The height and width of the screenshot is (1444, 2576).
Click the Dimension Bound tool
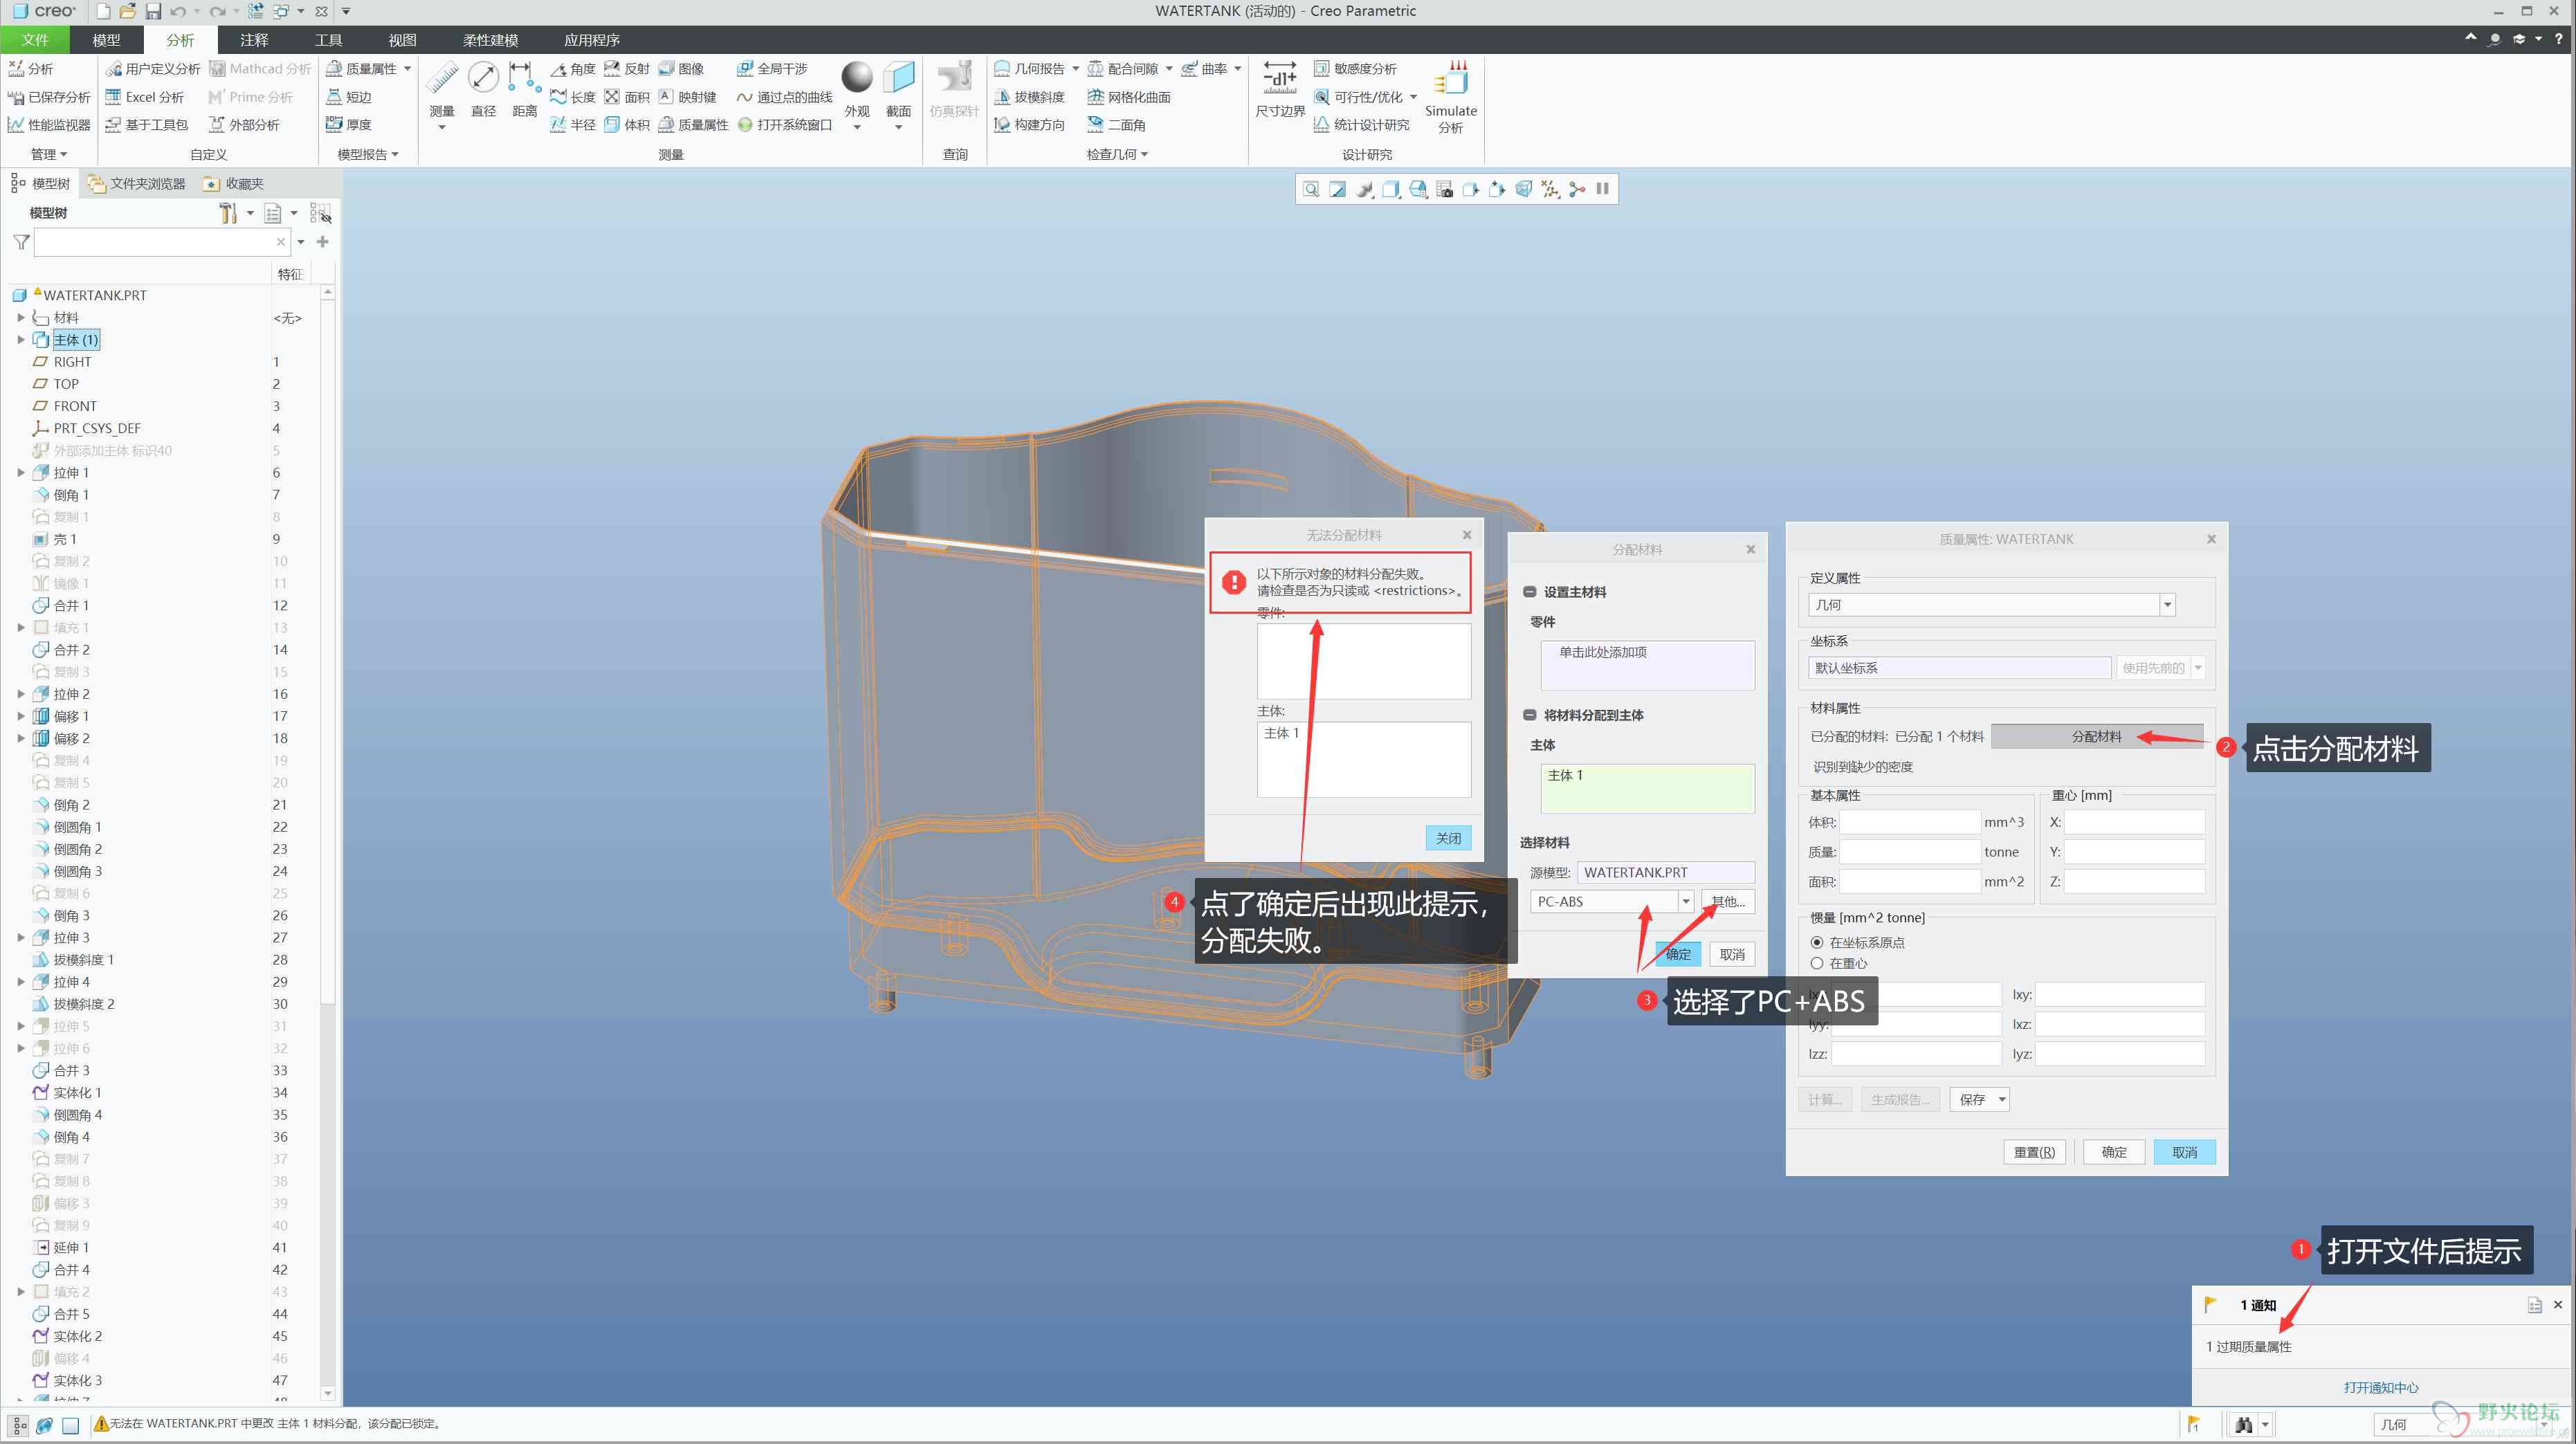point(1280,90)
